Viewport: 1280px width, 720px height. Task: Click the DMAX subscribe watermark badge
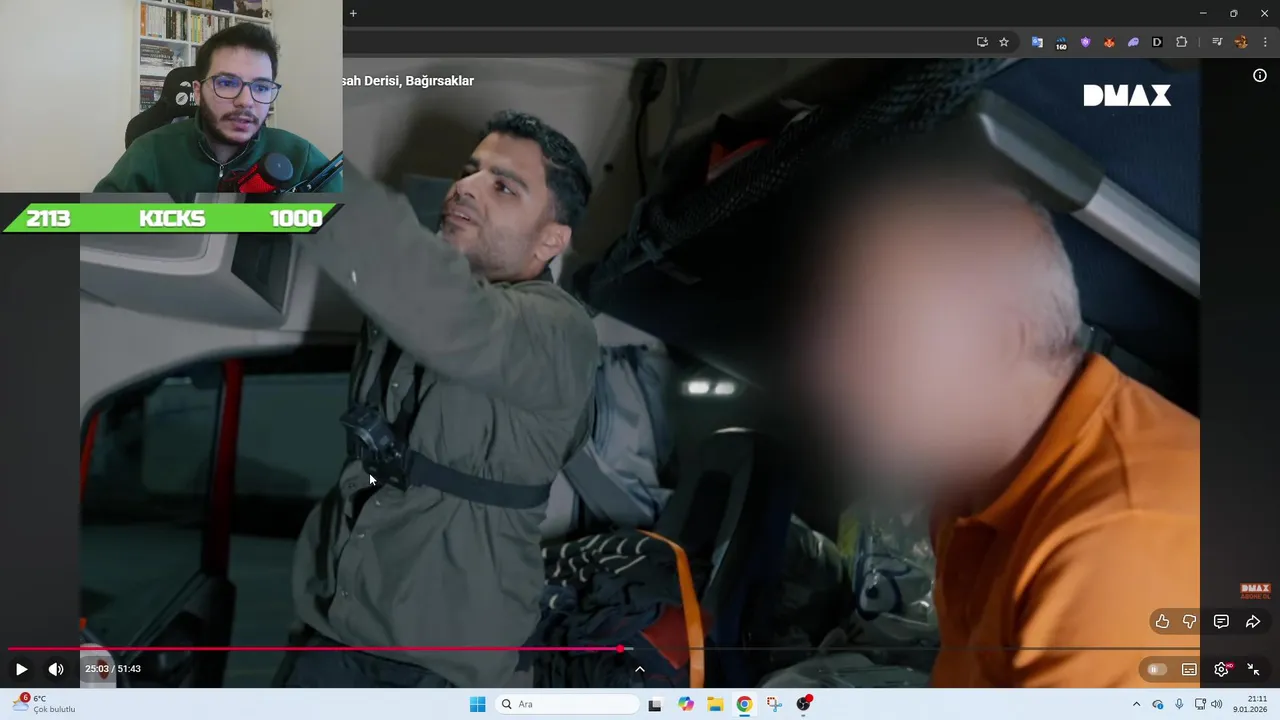(1255, 591)
